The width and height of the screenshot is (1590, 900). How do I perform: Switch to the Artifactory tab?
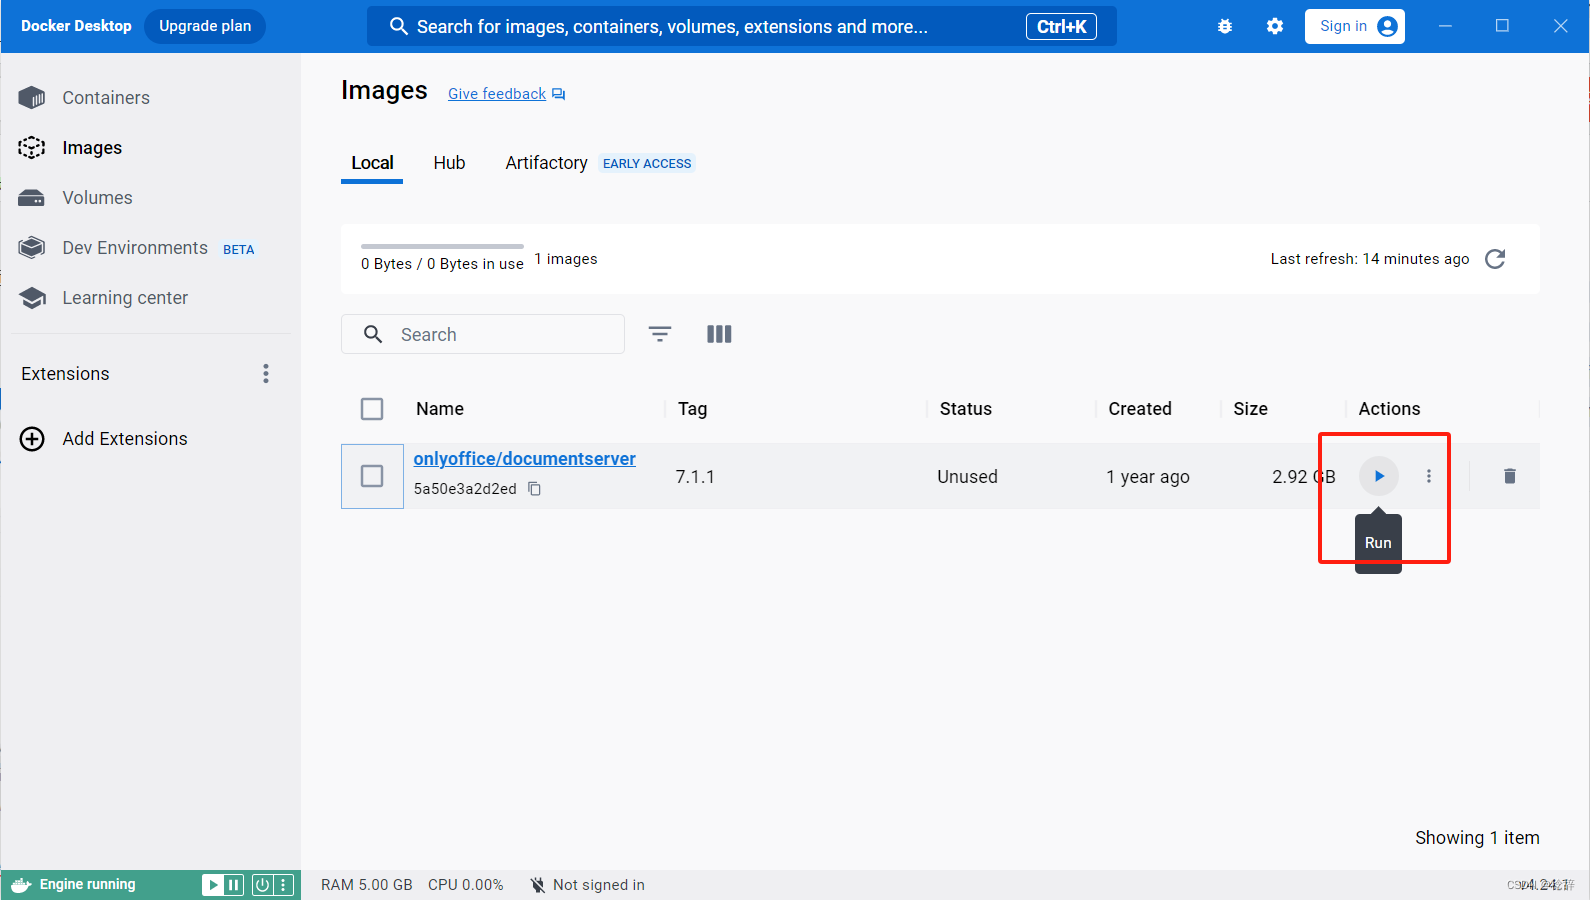[546, 163]
